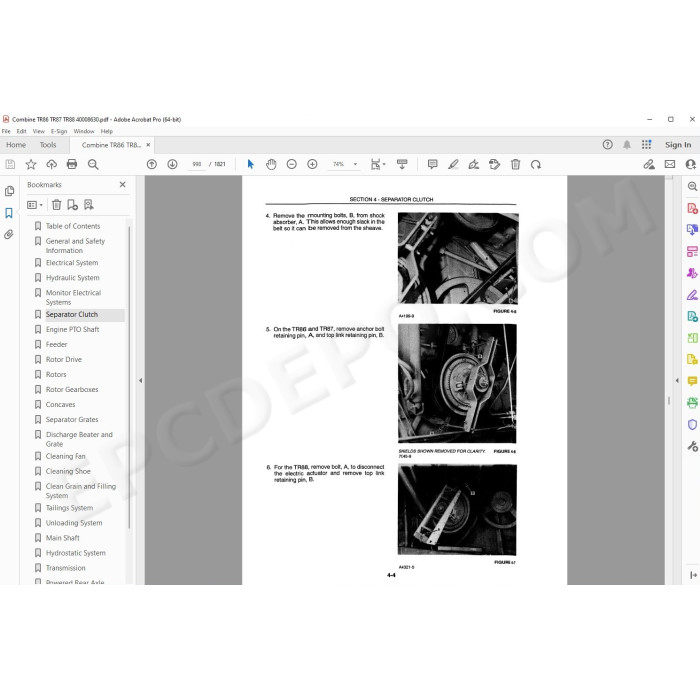
Task: Switch to the Tools tab
Action: [48, 145]
